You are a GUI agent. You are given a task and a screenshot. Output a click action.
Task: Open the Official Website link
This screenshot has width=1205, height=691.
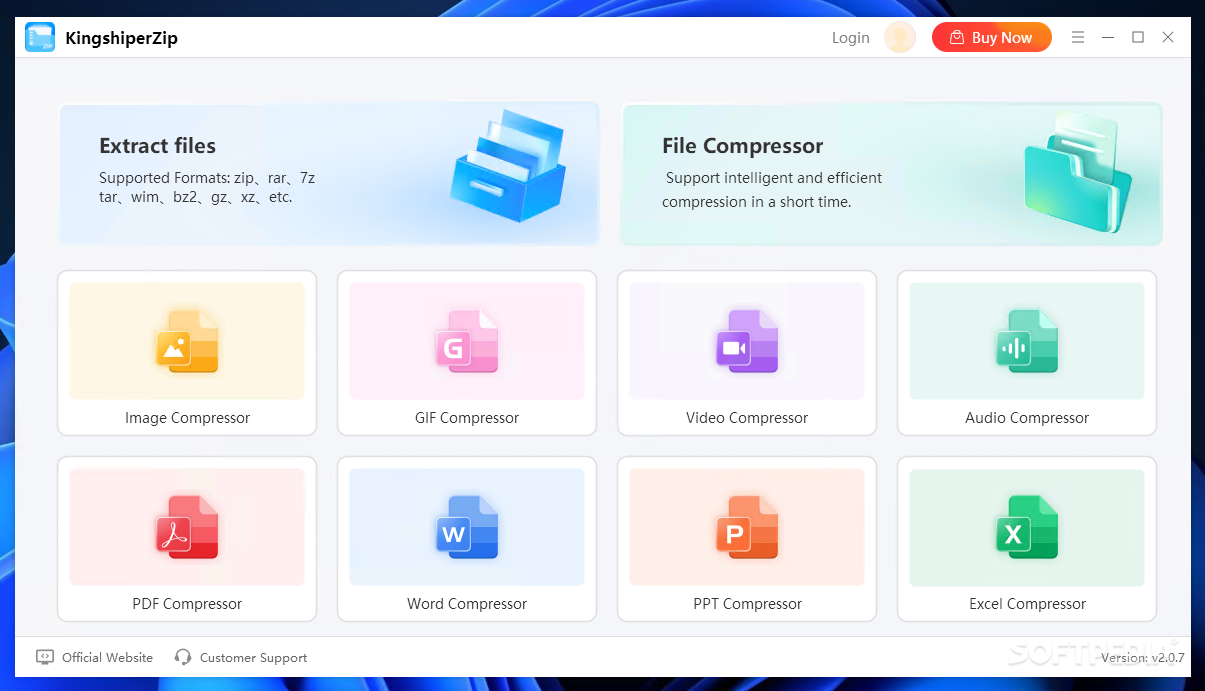[x=108, y=658]
